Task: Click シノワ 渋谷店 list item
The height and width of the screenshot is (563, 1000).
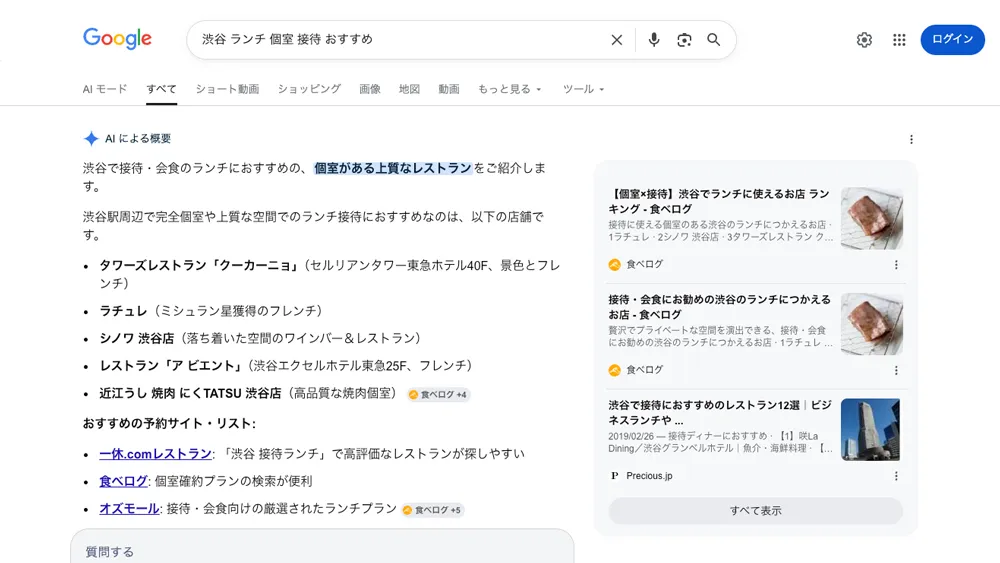Action: pyautogui.click(x=263, y=338)
